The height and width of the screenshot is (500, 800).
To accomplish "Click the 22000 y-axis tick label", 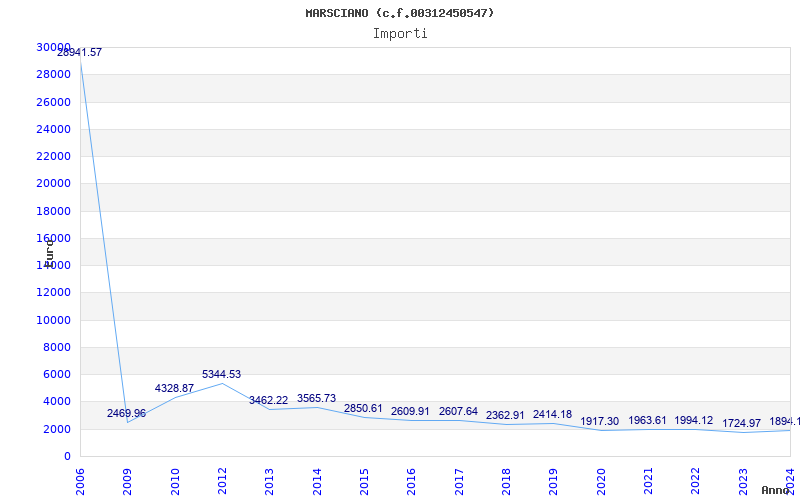I will click(x=53, y=156).
